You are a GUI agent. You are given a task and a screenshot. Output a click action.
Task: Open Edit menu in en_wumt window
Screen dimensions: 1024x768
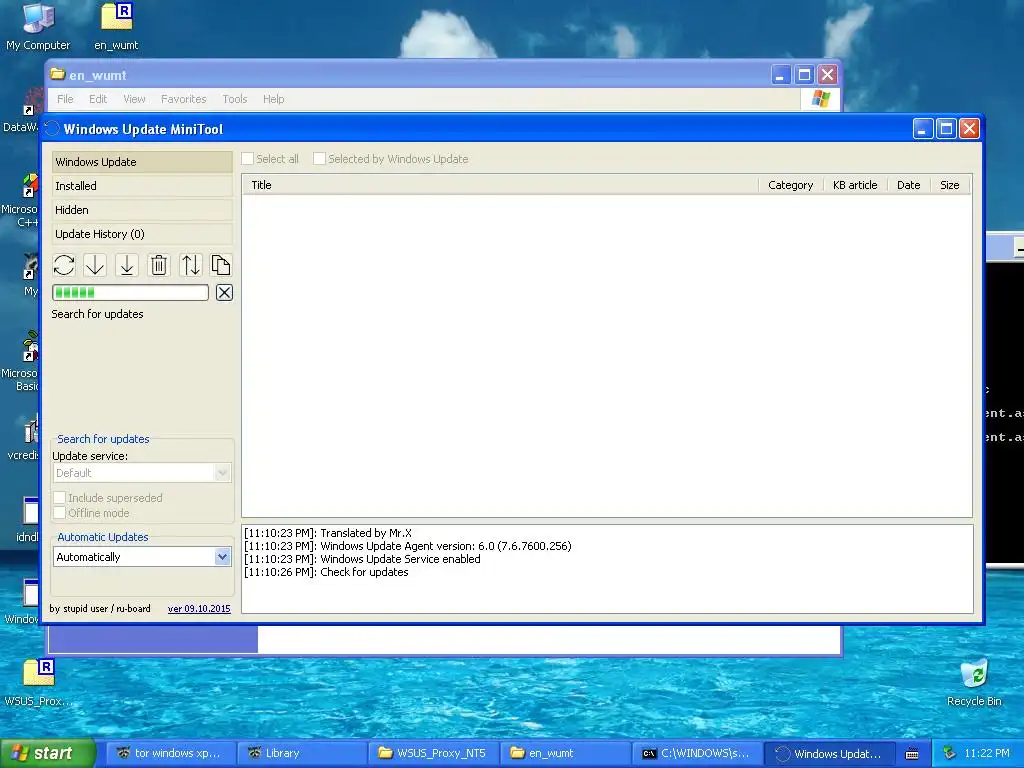pyautogui.click(x=98, y=99)
